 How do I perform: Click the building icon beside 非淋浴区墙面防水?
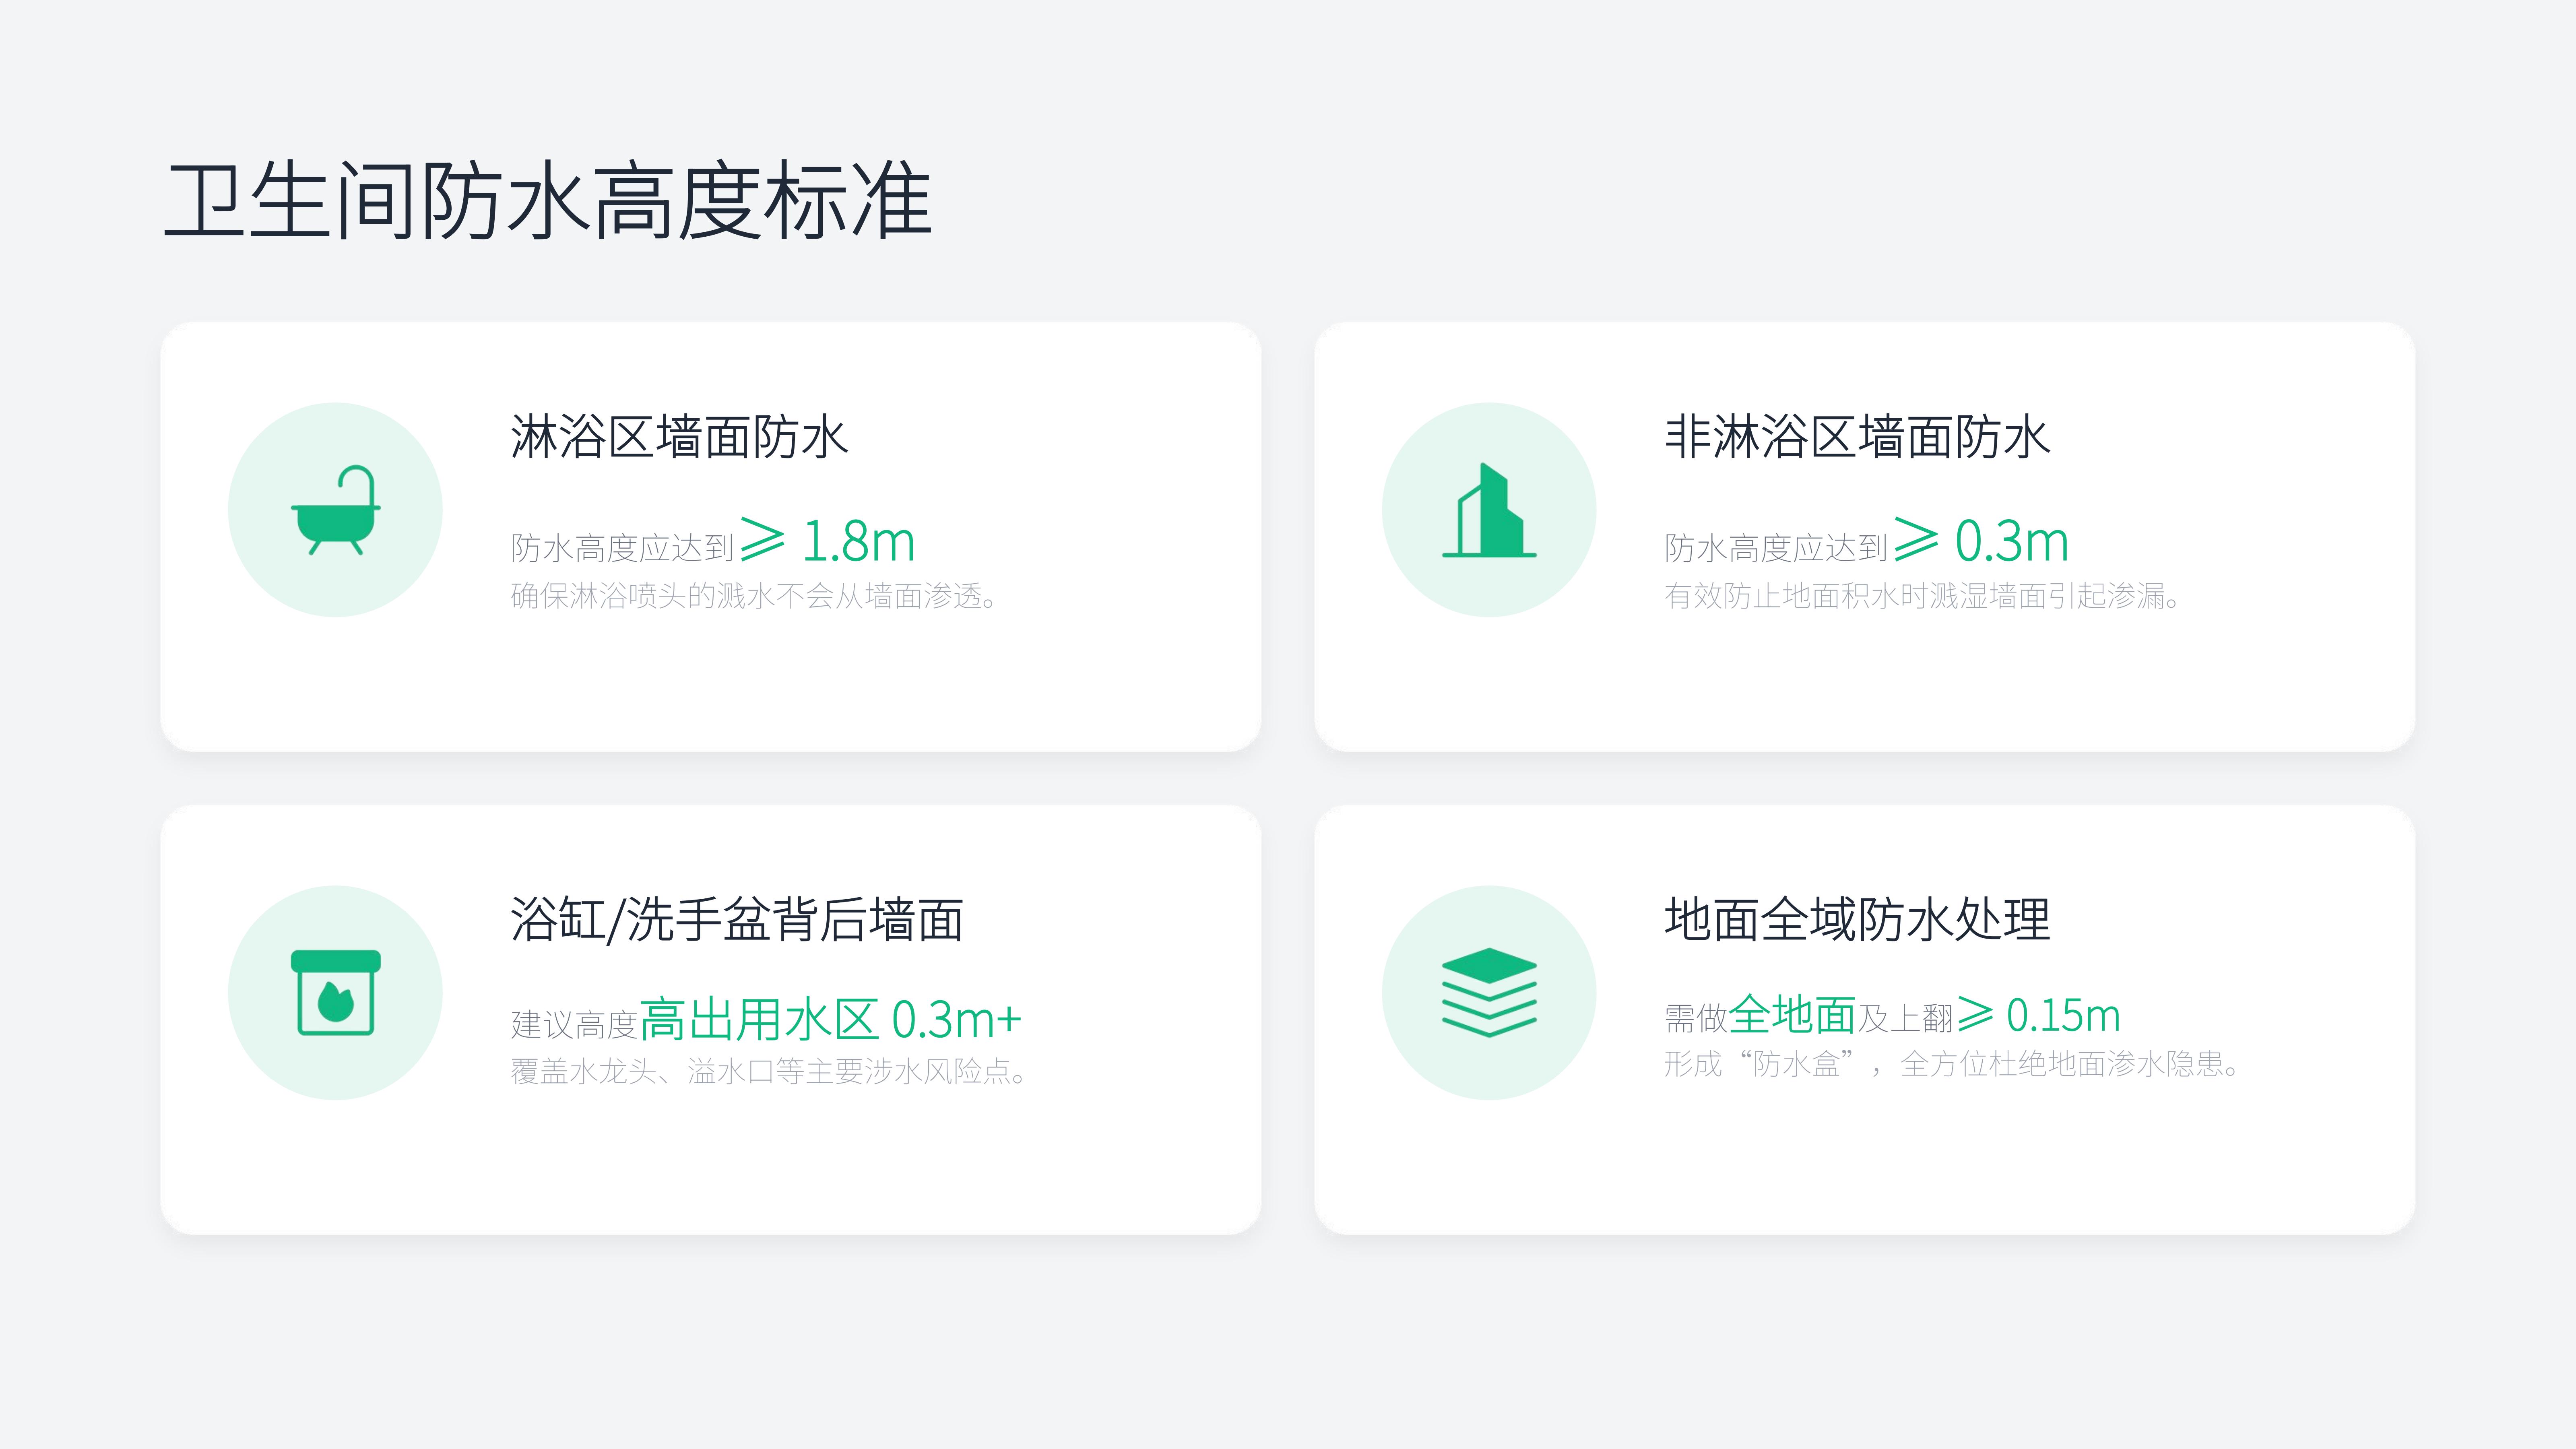pos(1488,510)
